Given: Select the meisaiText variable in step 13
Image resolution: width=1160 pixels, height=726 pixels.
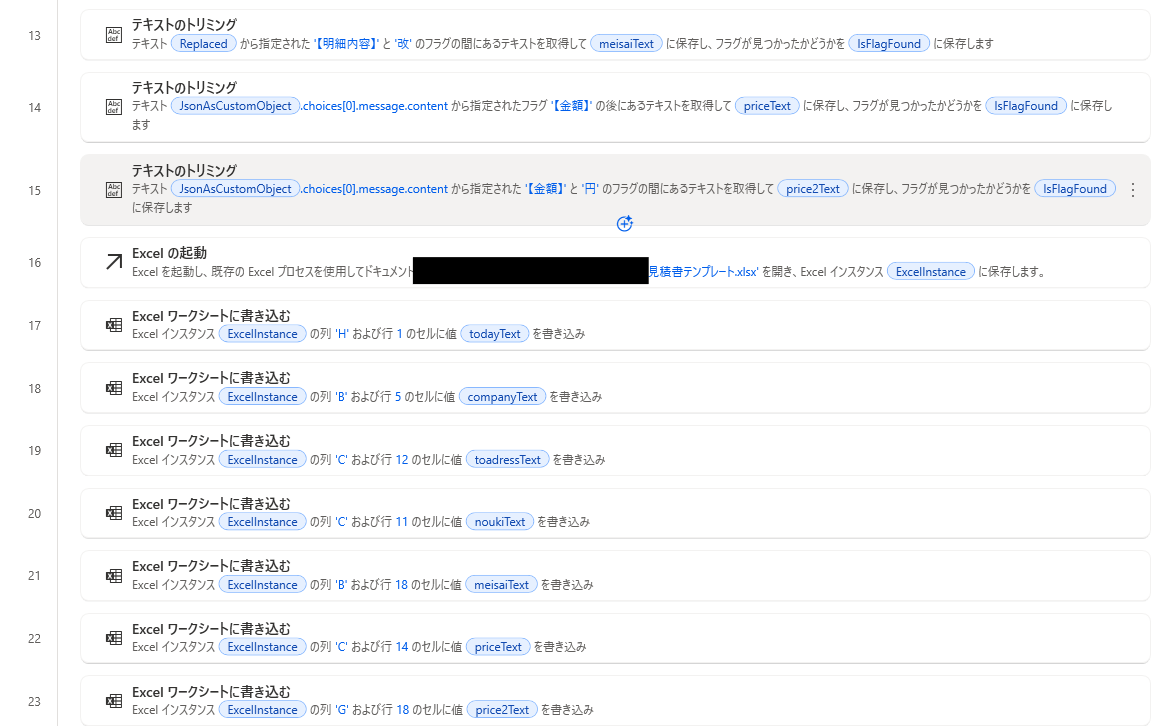Looking at the screenshot, I should coord(626,44).
